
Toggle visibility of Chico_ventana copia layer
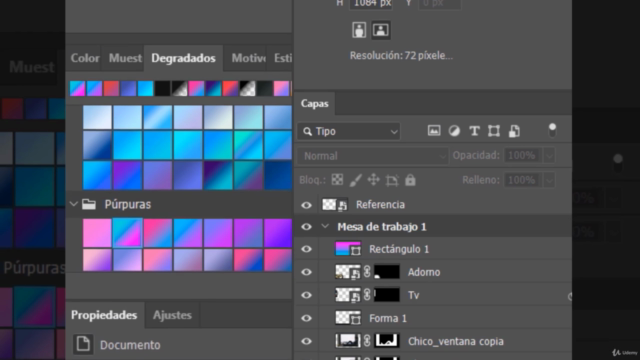[x=306, y=341]
